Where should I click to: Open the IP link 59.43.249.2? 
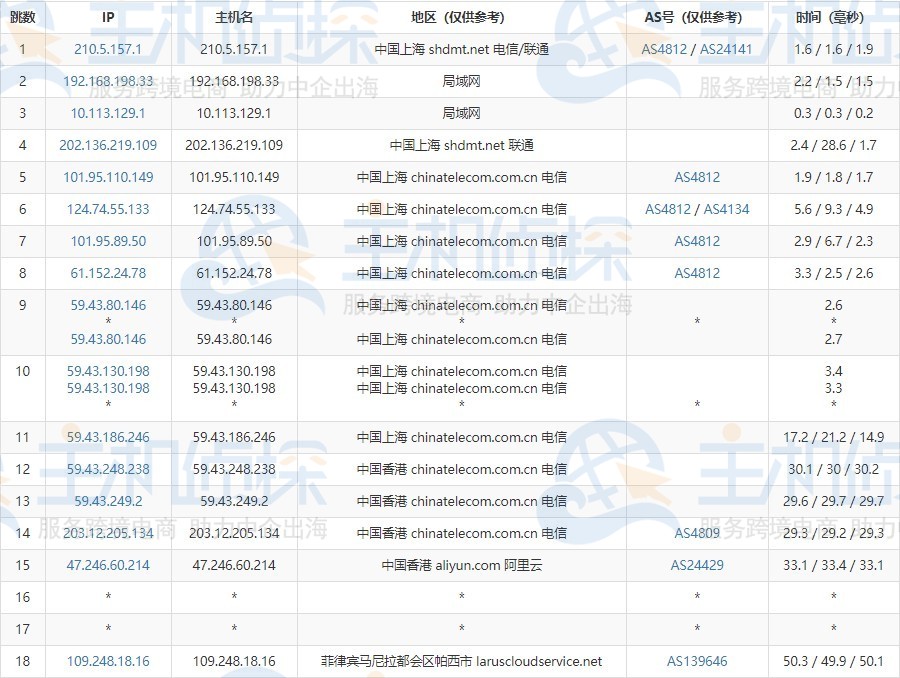click(x=108, y=501)
